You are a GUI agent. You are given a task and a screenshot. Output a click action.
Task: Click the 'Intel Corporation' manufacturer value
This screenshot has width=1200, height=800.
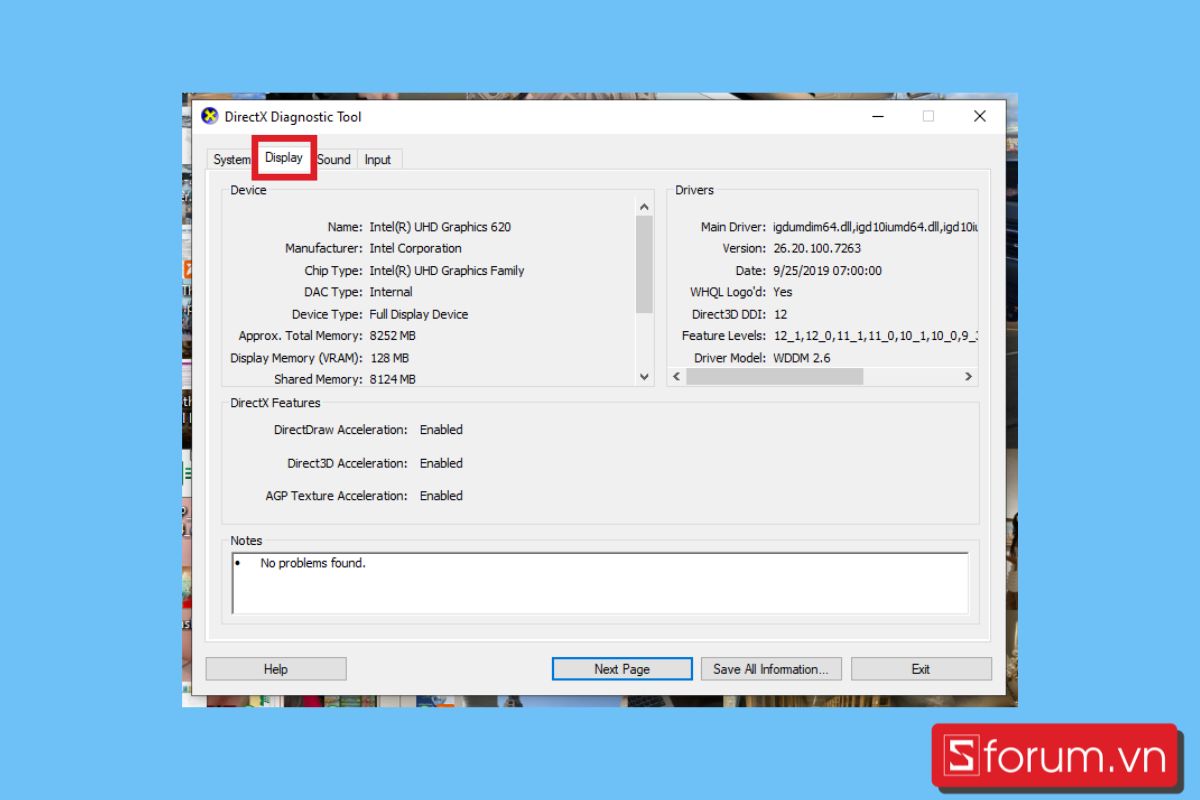coord(416,248)
